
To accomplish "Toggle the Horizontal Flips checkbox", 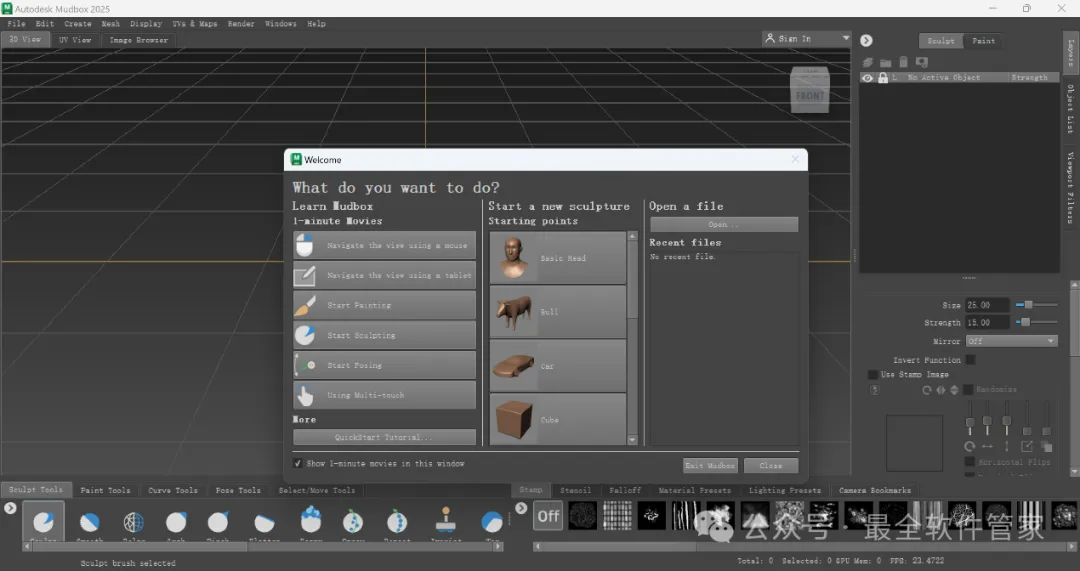I will tap(970, 462).
